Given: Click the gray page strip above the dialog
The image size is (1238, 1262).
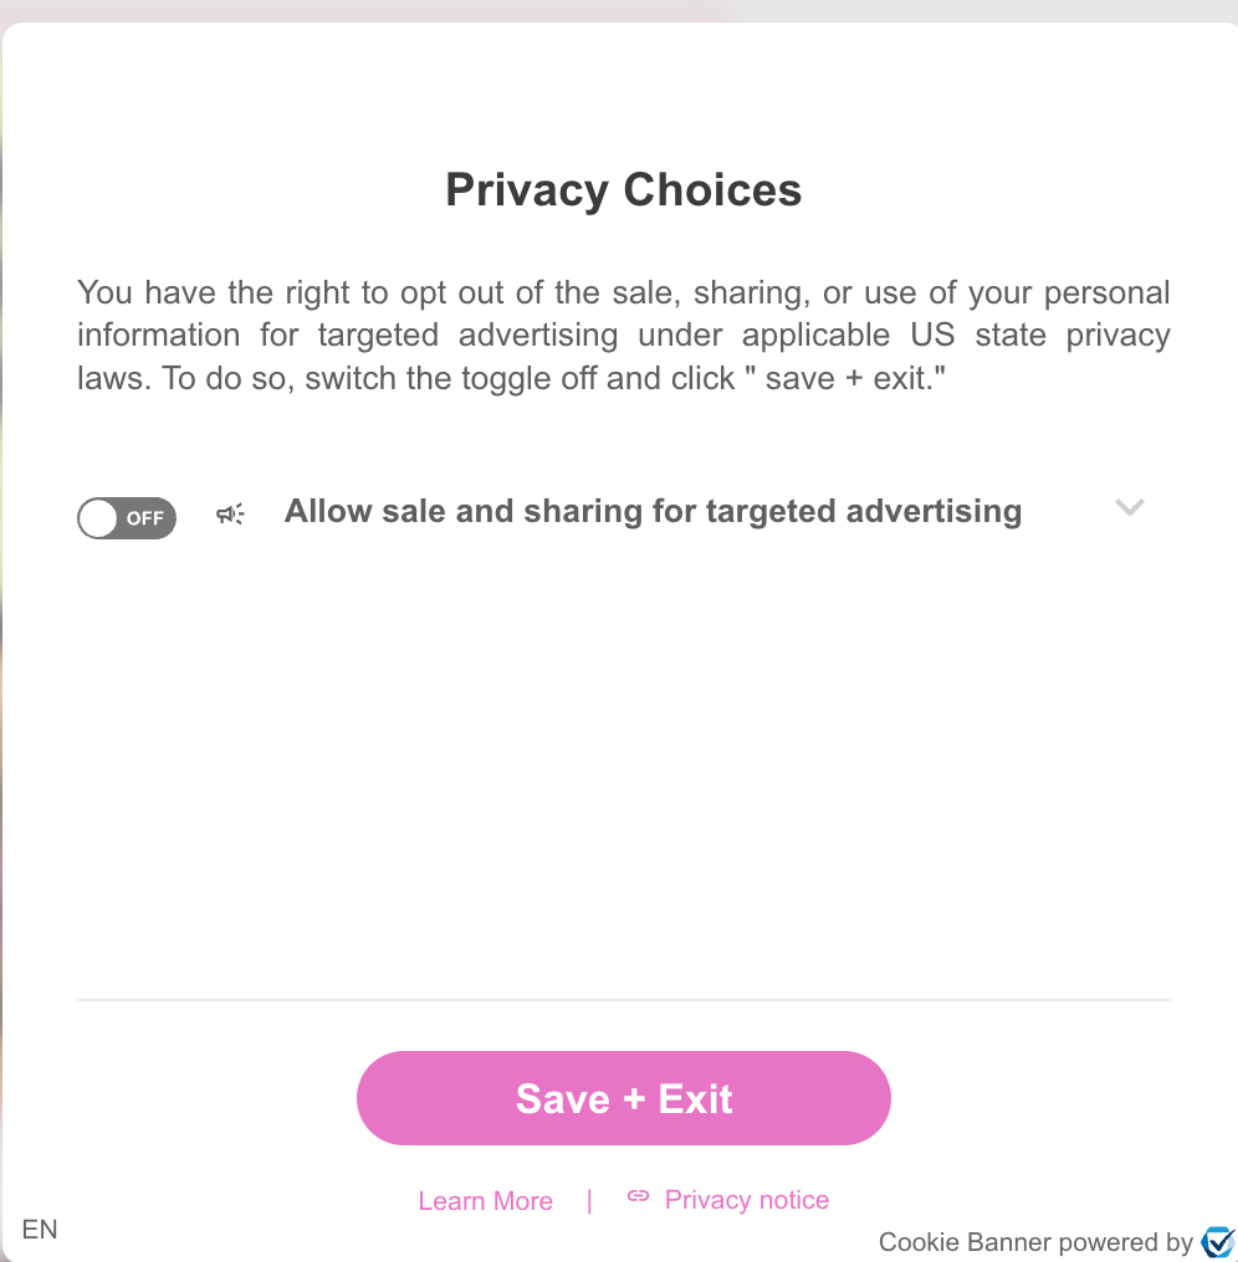Looking at the screenshot, I should (619, 10).
